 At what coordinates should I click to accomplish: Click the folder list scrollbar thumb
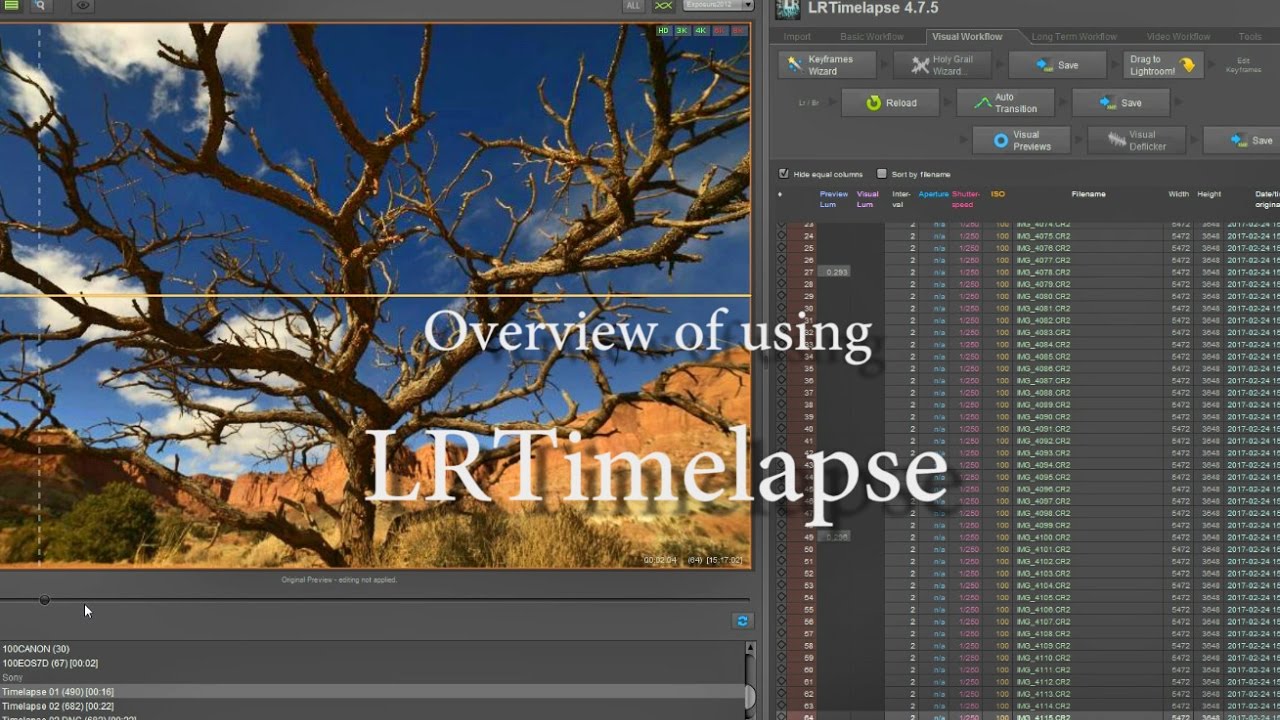pyautogui.click(x=750, y=696)
